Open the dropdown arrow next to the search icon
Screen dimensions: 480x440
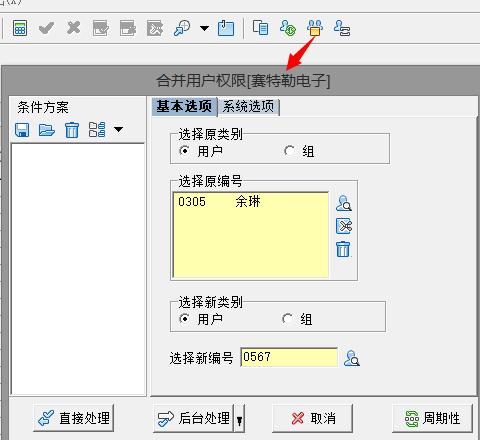[204, 28]
